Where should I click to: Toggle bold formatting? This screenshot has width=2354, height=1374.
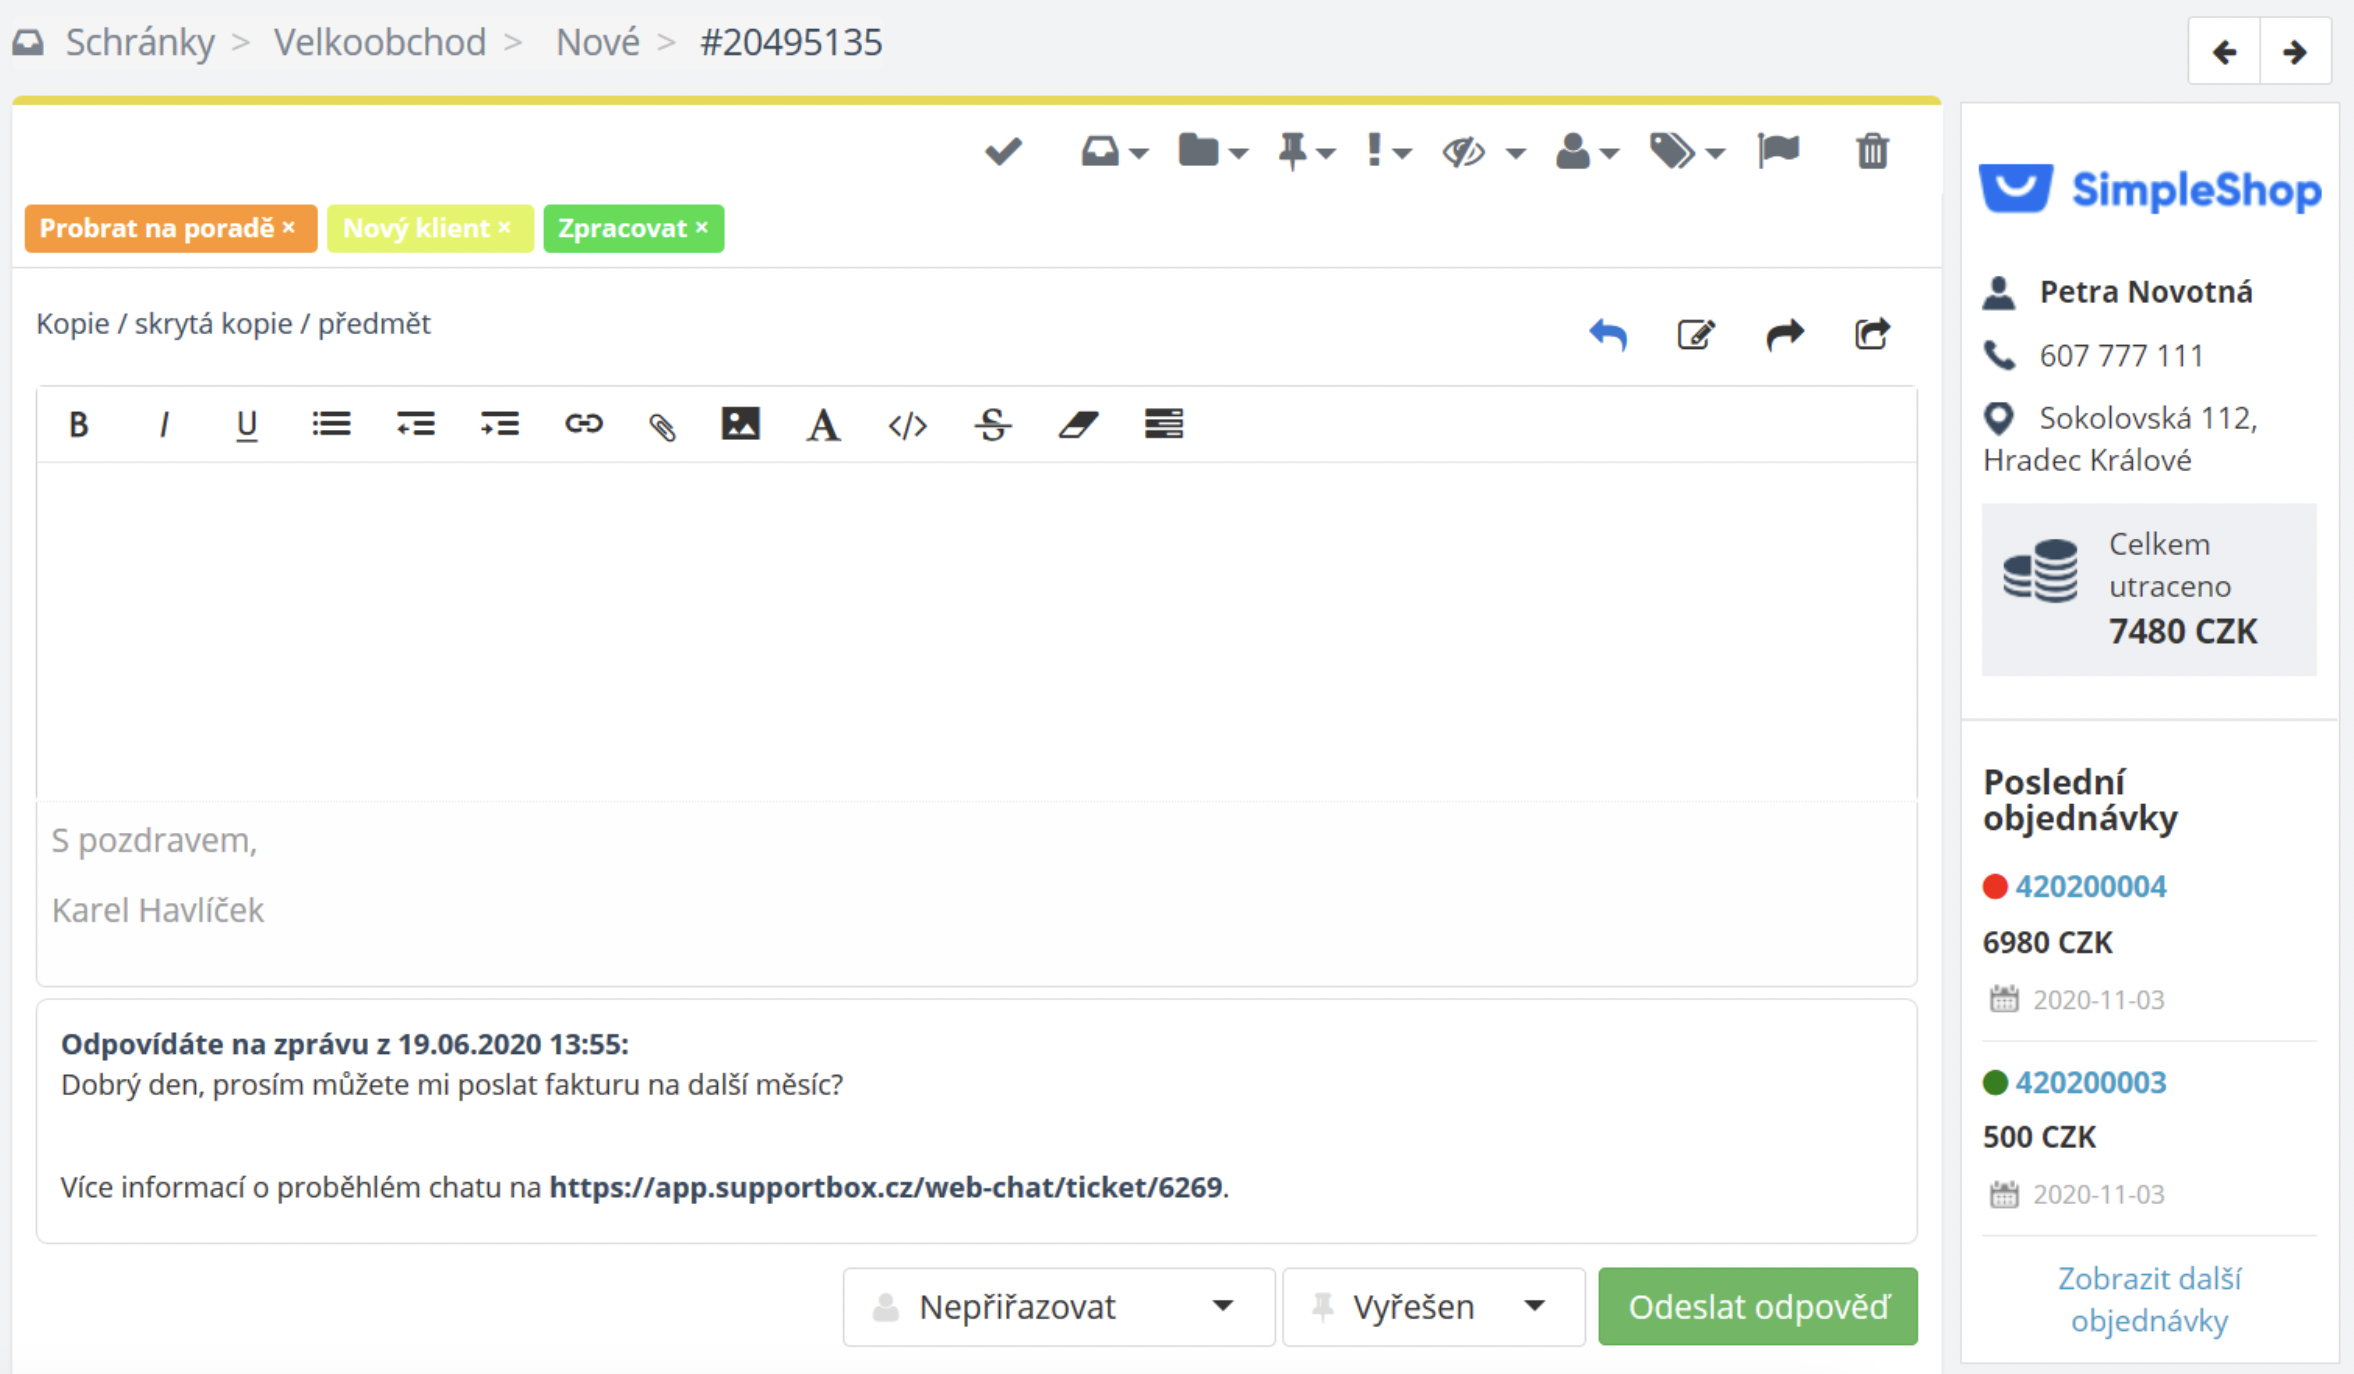[x=78, y=425]
